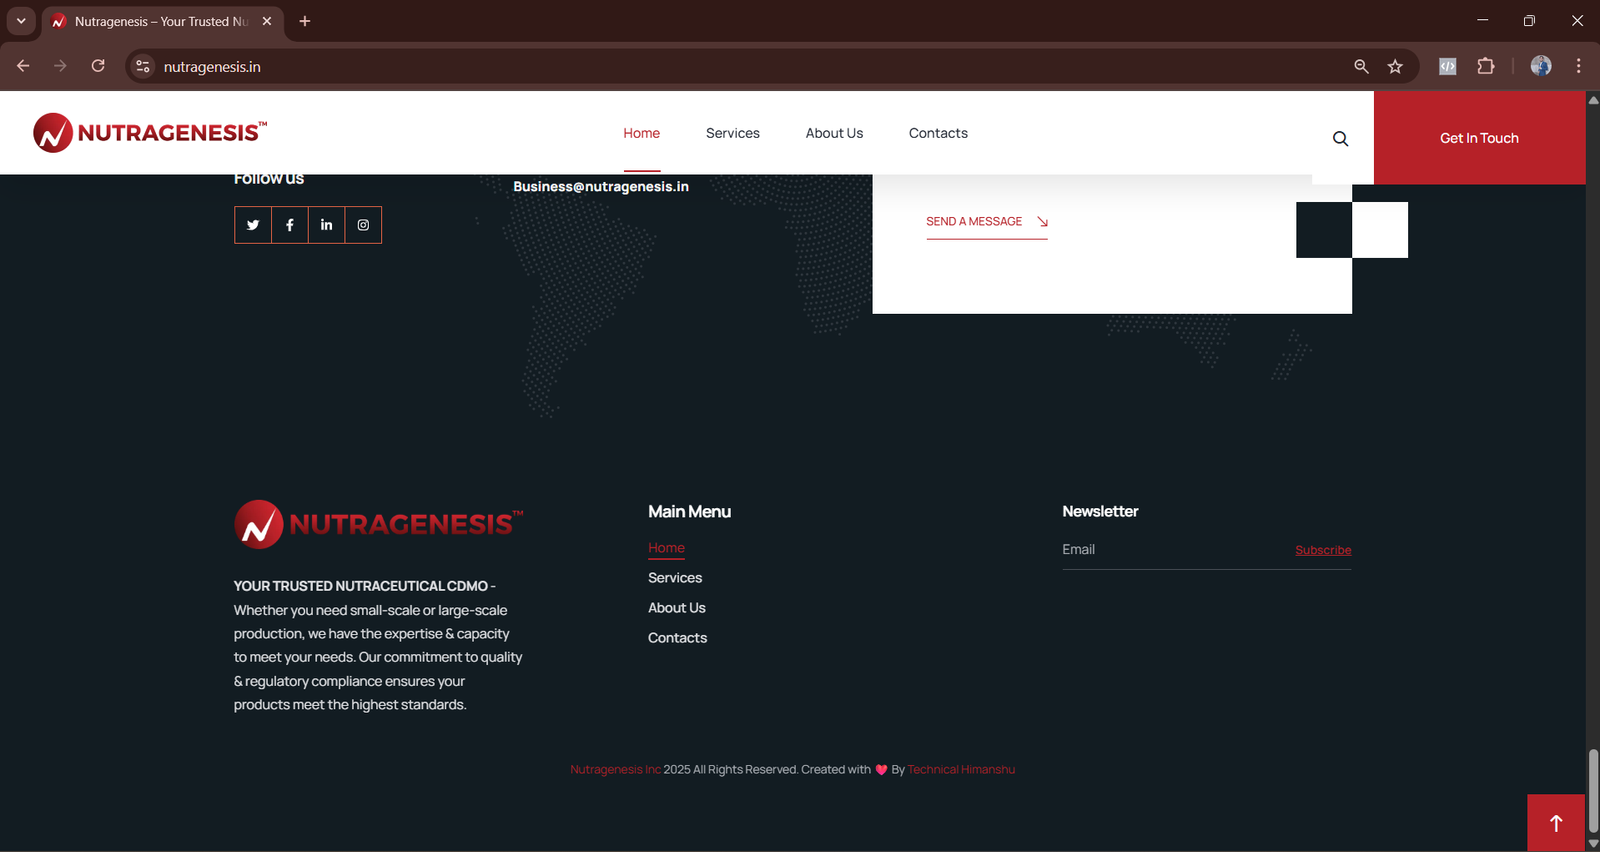Open the Services nav menu item

[732, 133]
